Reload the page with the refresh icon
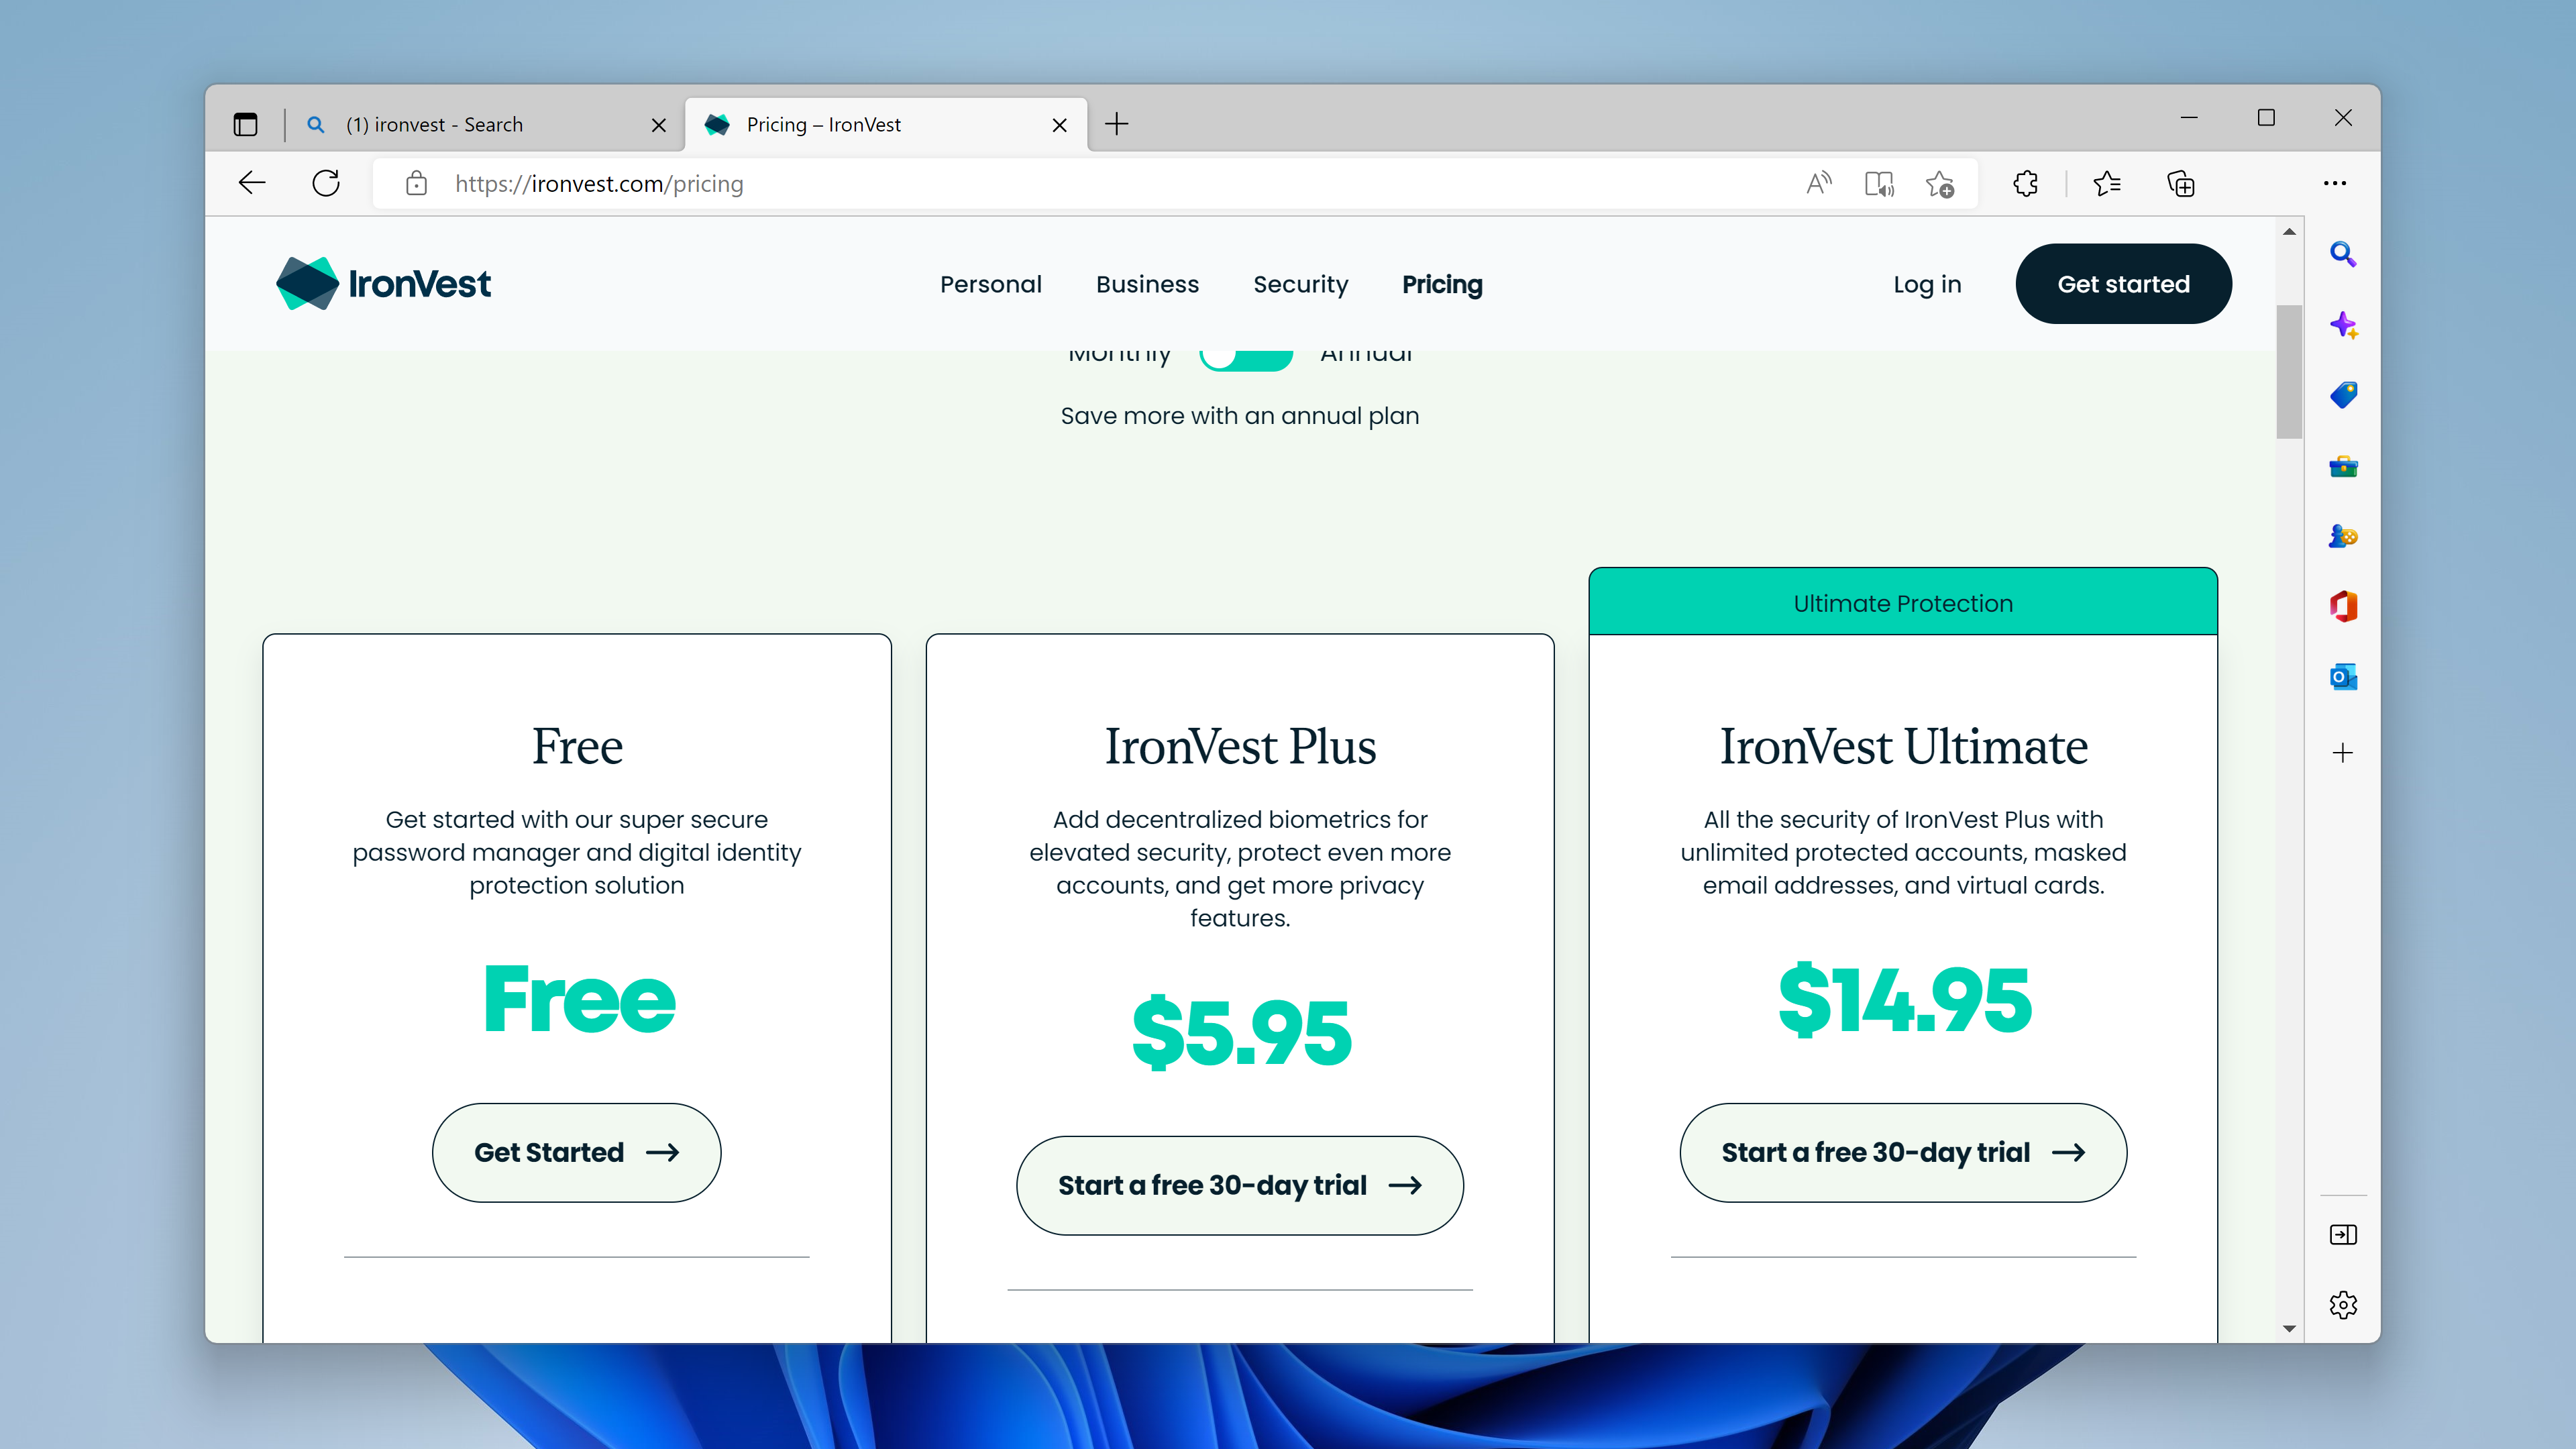 (x=326, y=183)
